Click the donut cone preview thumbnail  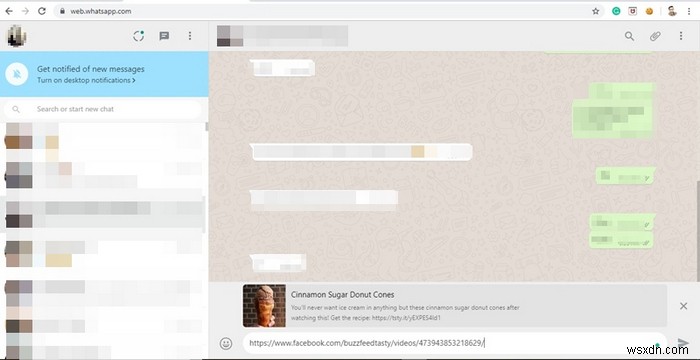click(264, 306)
